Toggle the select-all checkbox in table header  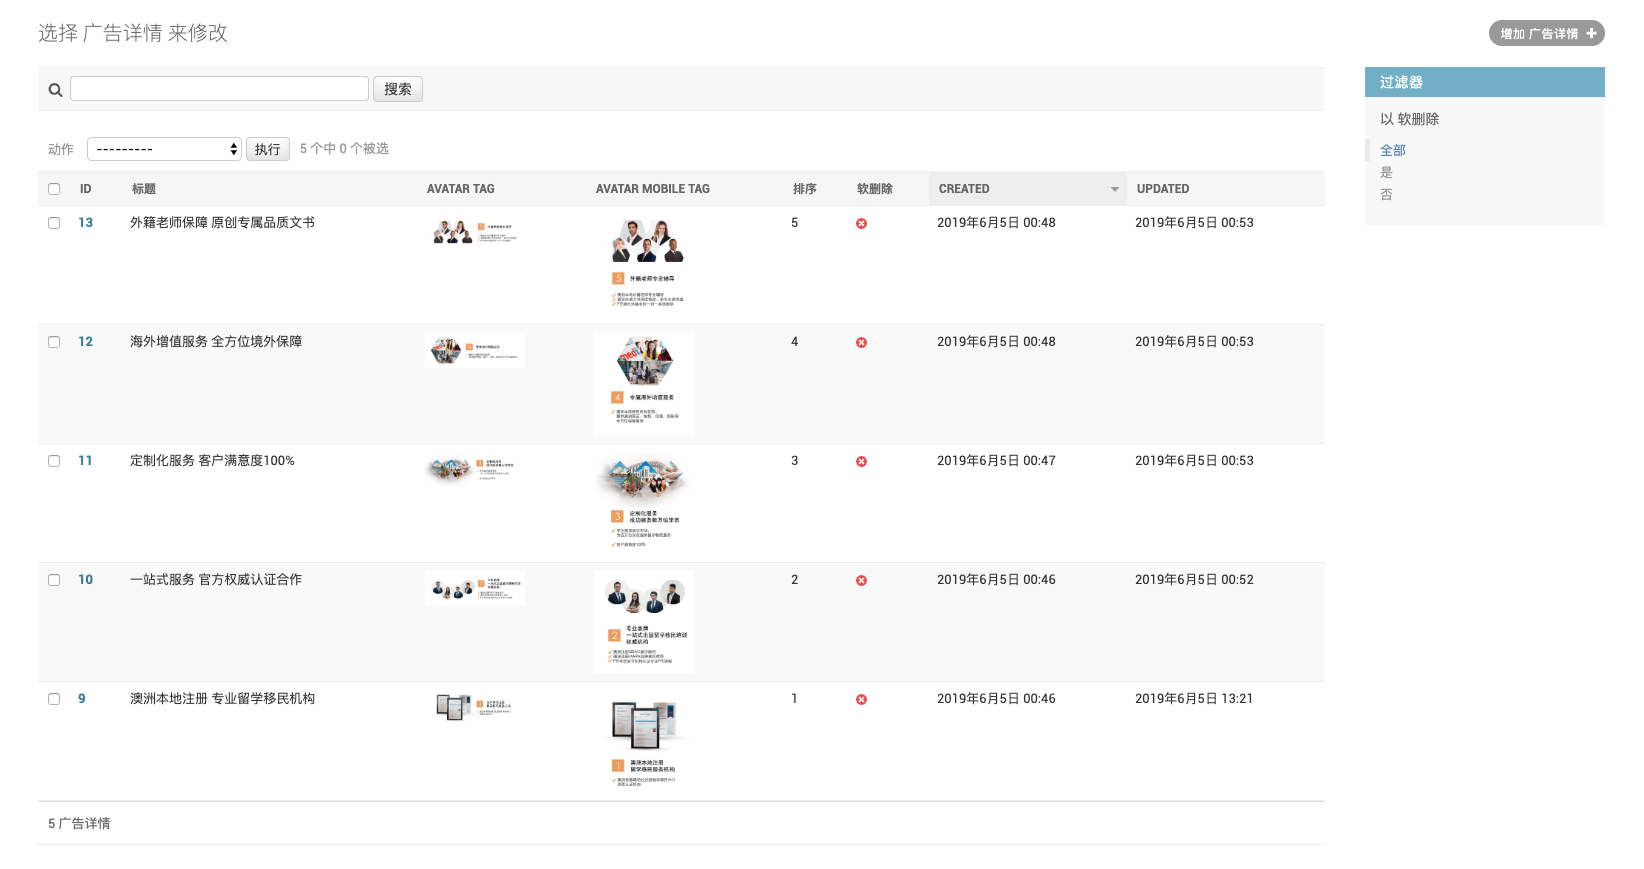coord(54,189)
